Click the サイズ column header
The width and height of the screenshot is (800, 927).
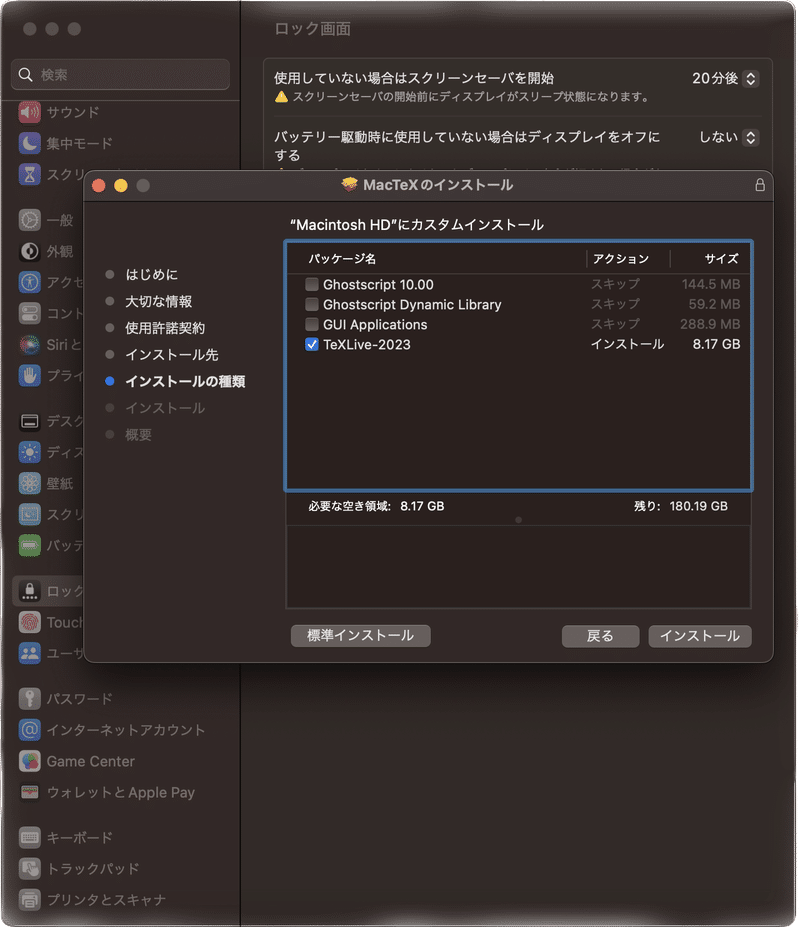(721, 258)
